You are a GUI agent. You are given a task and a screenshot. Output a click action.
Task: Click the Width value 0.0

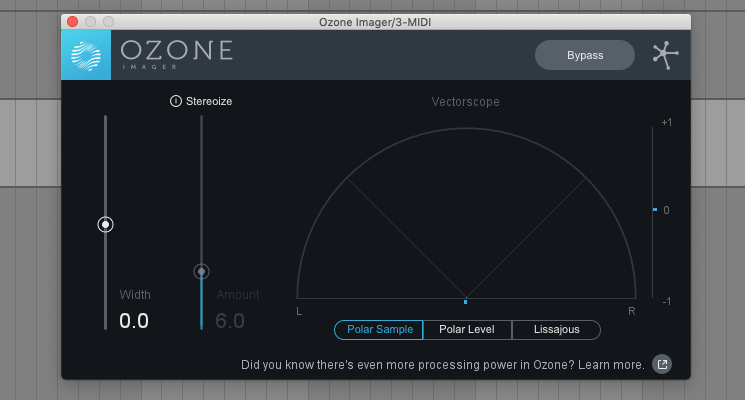click(134, 321)
